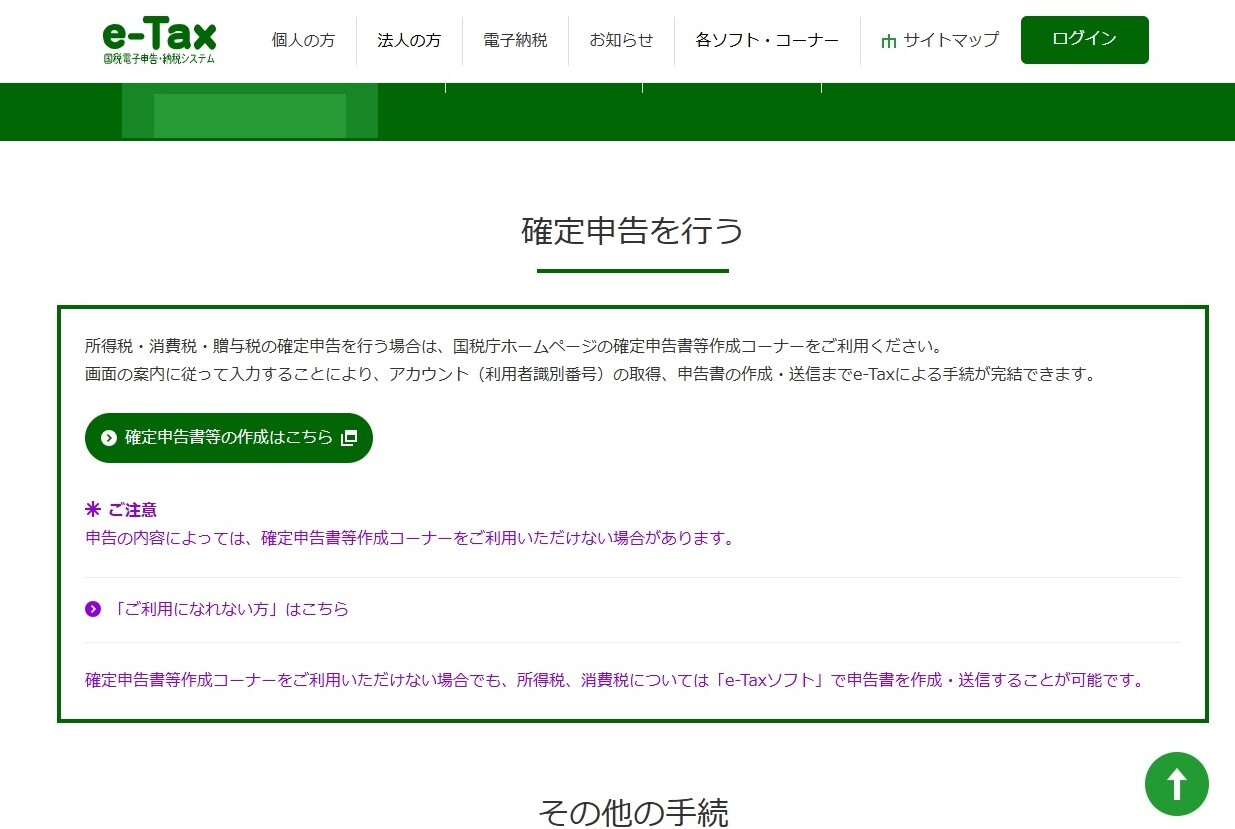Click the 確定申告を行う heading
The width and height of the screenshot is (1235, 829).
633,231
